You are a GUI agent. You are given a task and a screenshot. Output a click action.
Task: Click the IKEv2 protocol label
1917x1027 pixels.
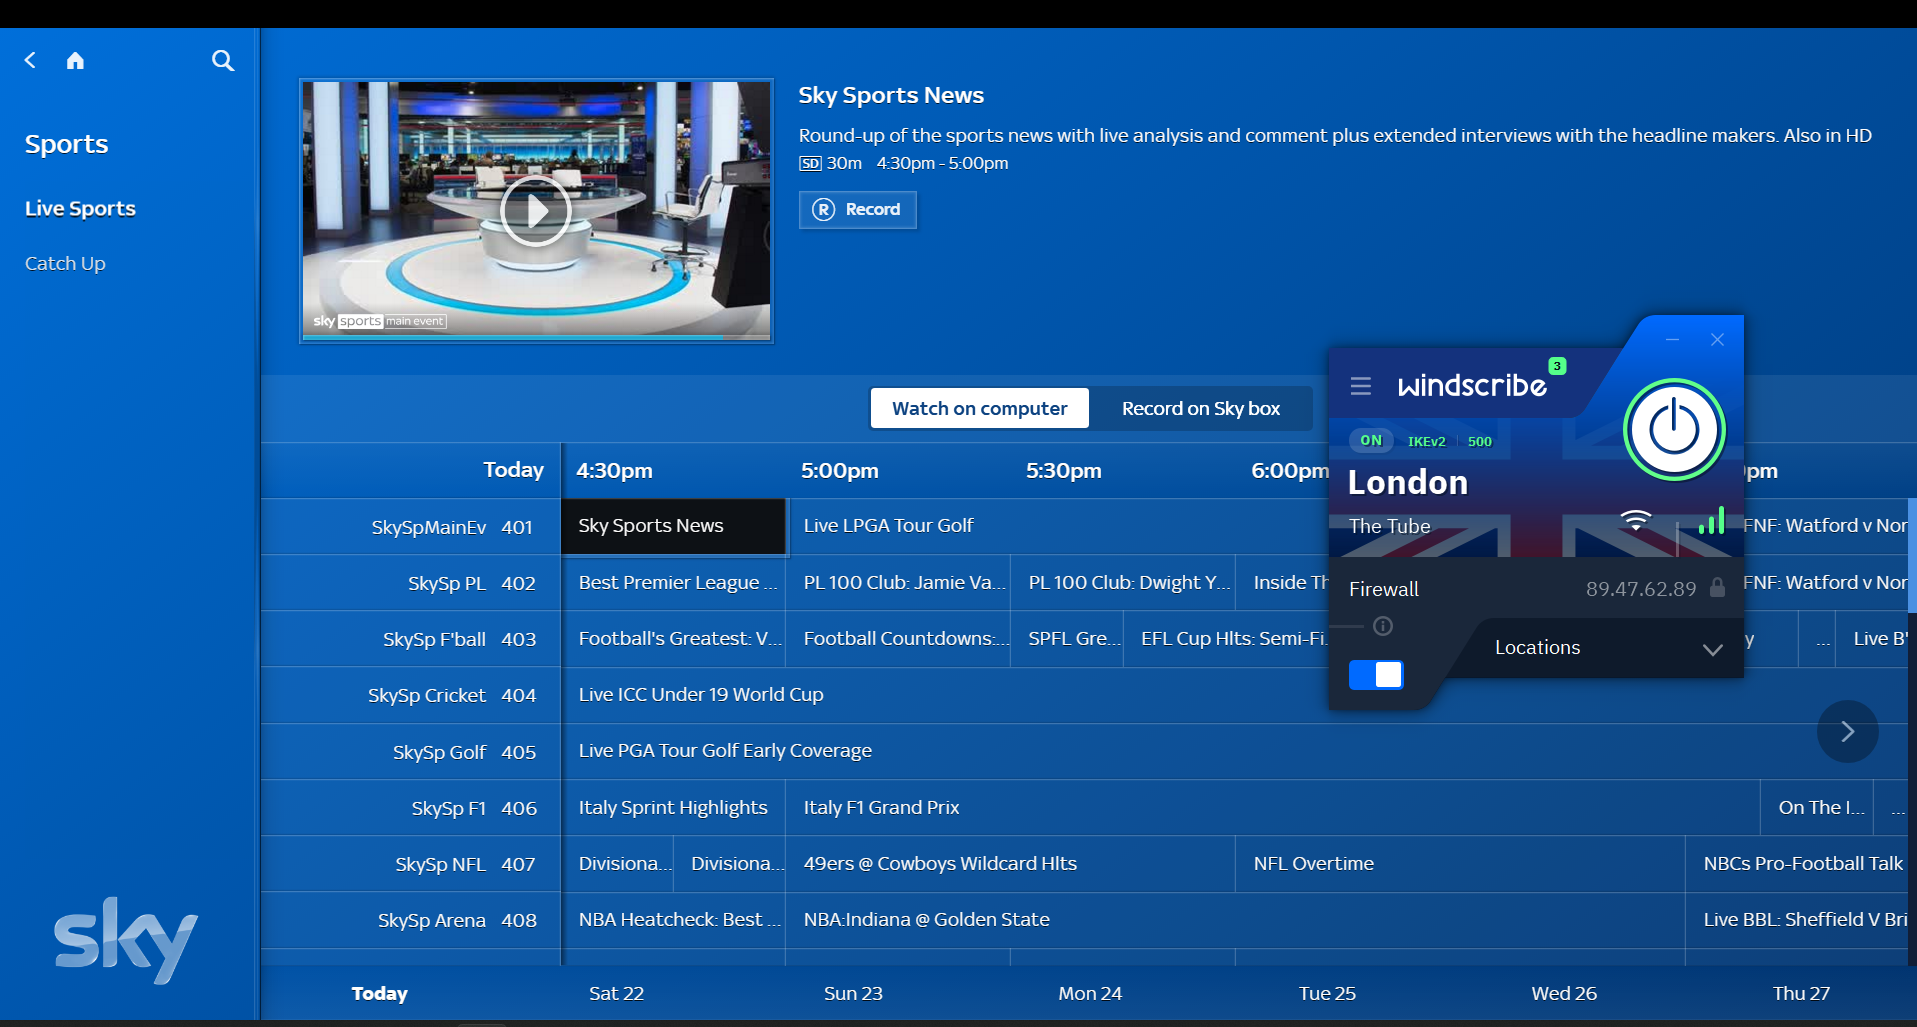tap(1426, 441)
